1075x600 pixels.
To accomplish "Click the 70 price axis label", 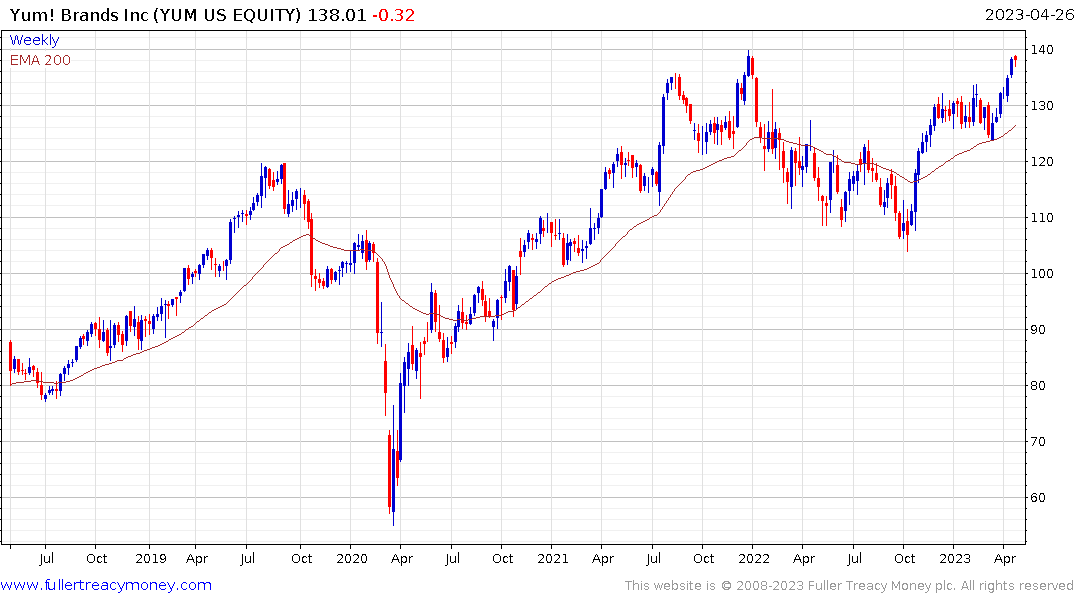I will click(1038, 442).
